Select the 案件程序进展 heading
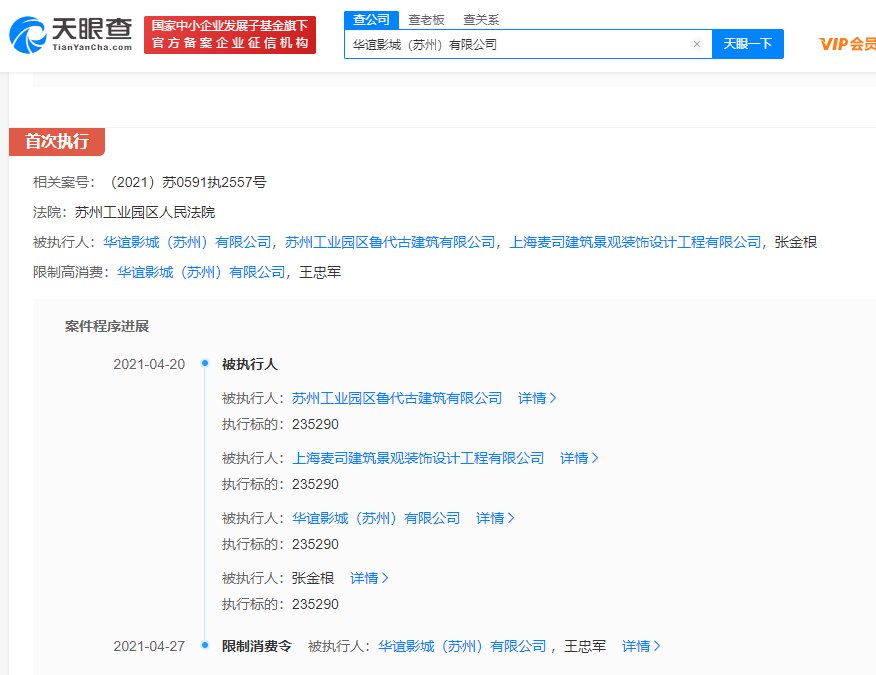This screenshot has height=675, width=876. click(107, 326)
